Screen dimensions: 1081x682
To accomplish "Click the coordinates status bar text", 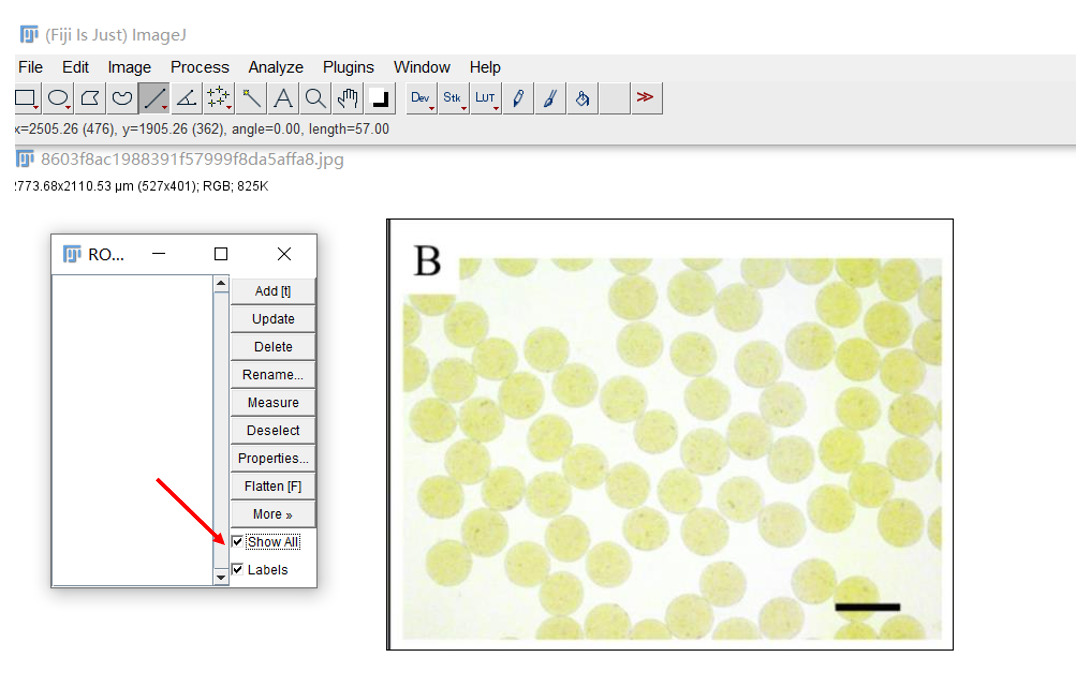I will (x=201, y=129).
